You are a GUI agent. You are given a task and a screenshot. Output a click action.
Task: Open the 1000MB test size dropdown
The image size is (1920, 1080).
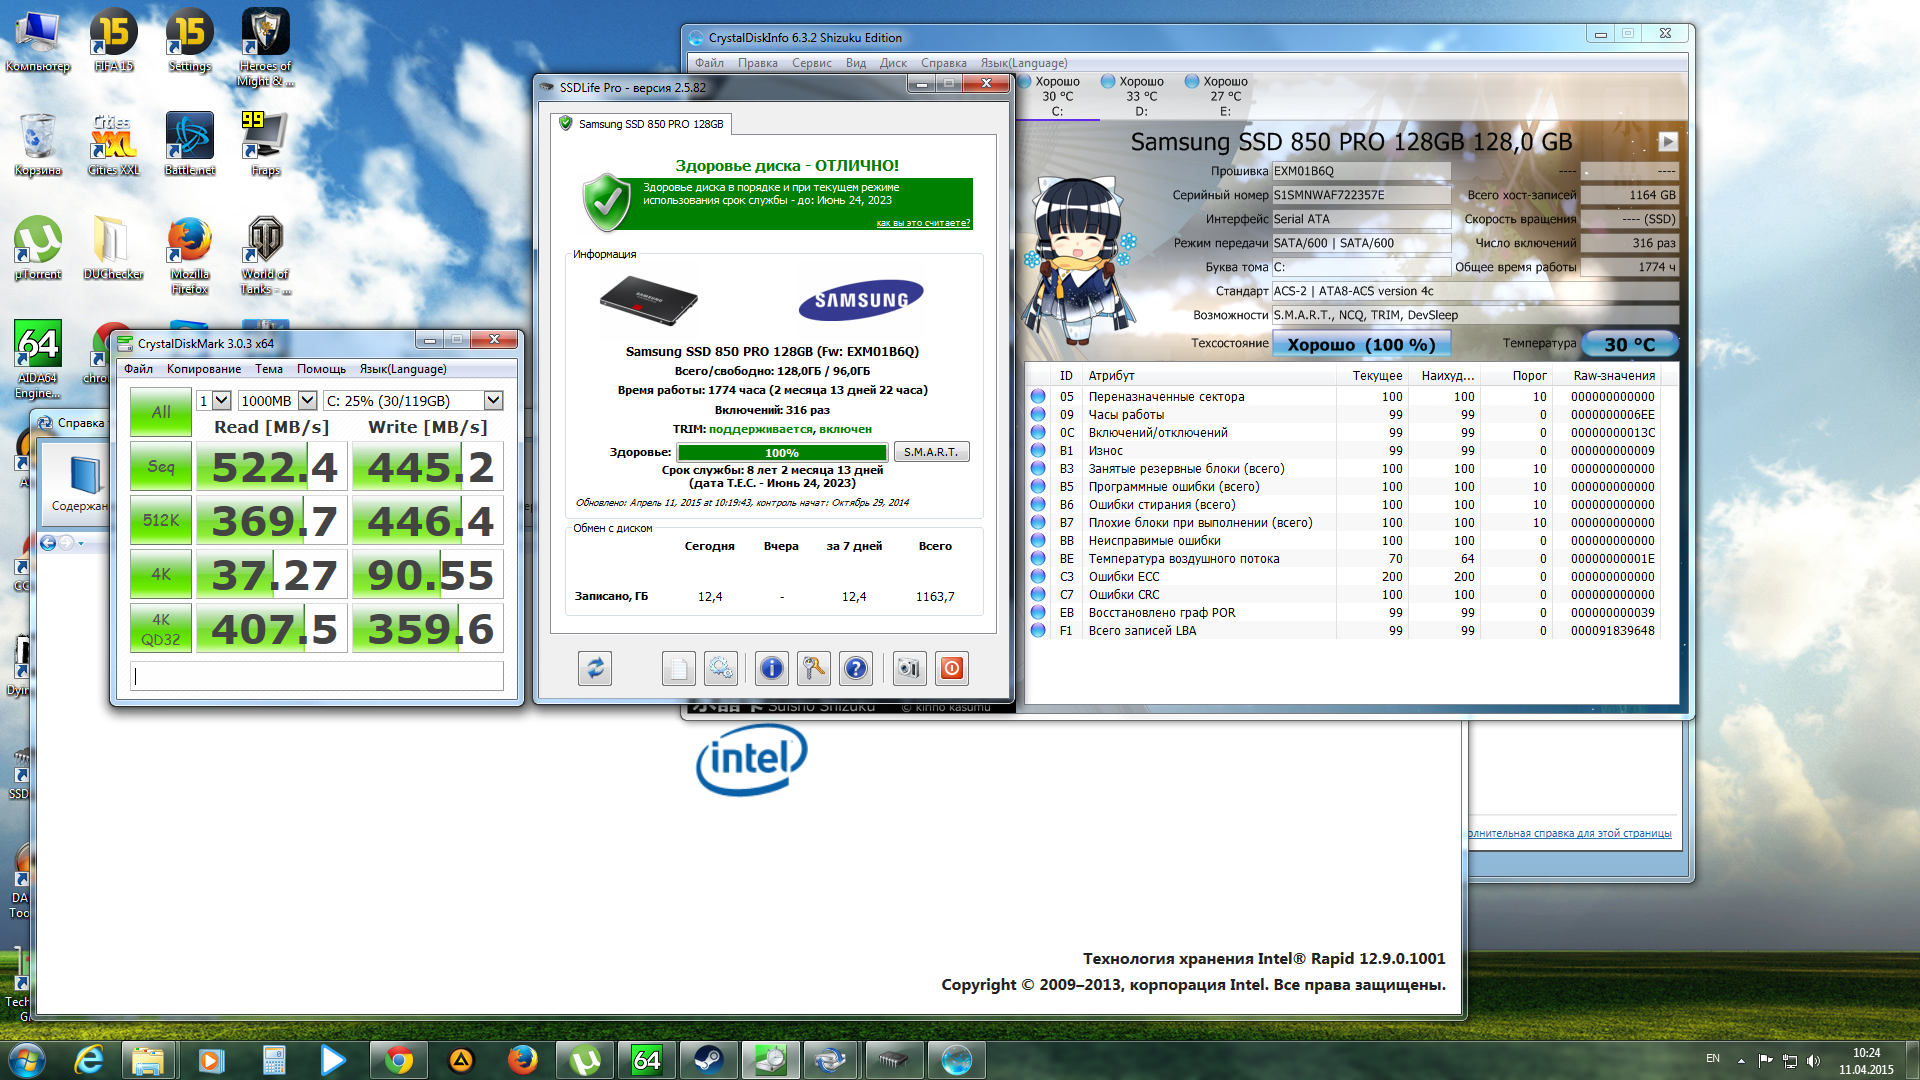tap(307, 401)
